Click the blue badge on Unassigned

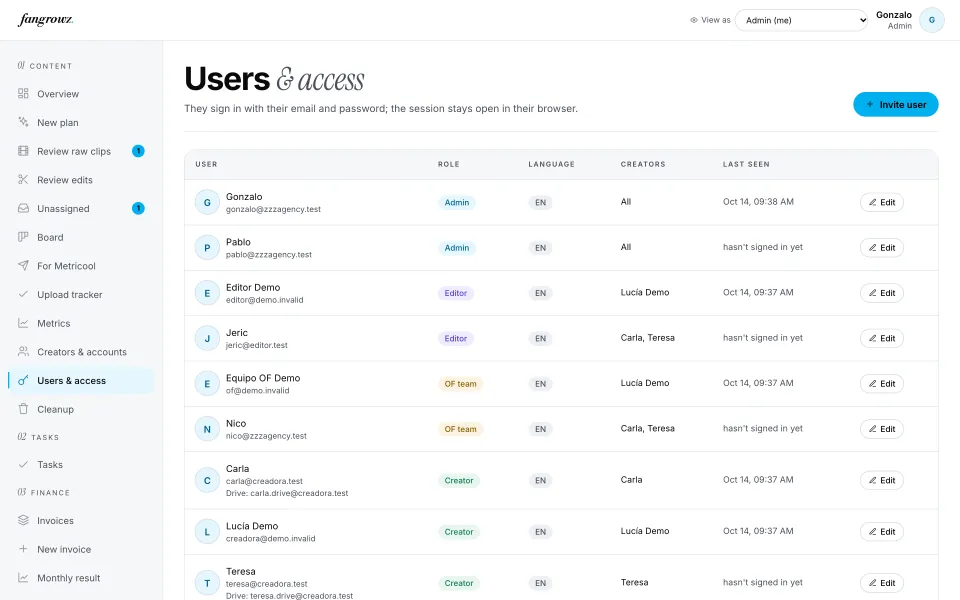click(138, 208)
